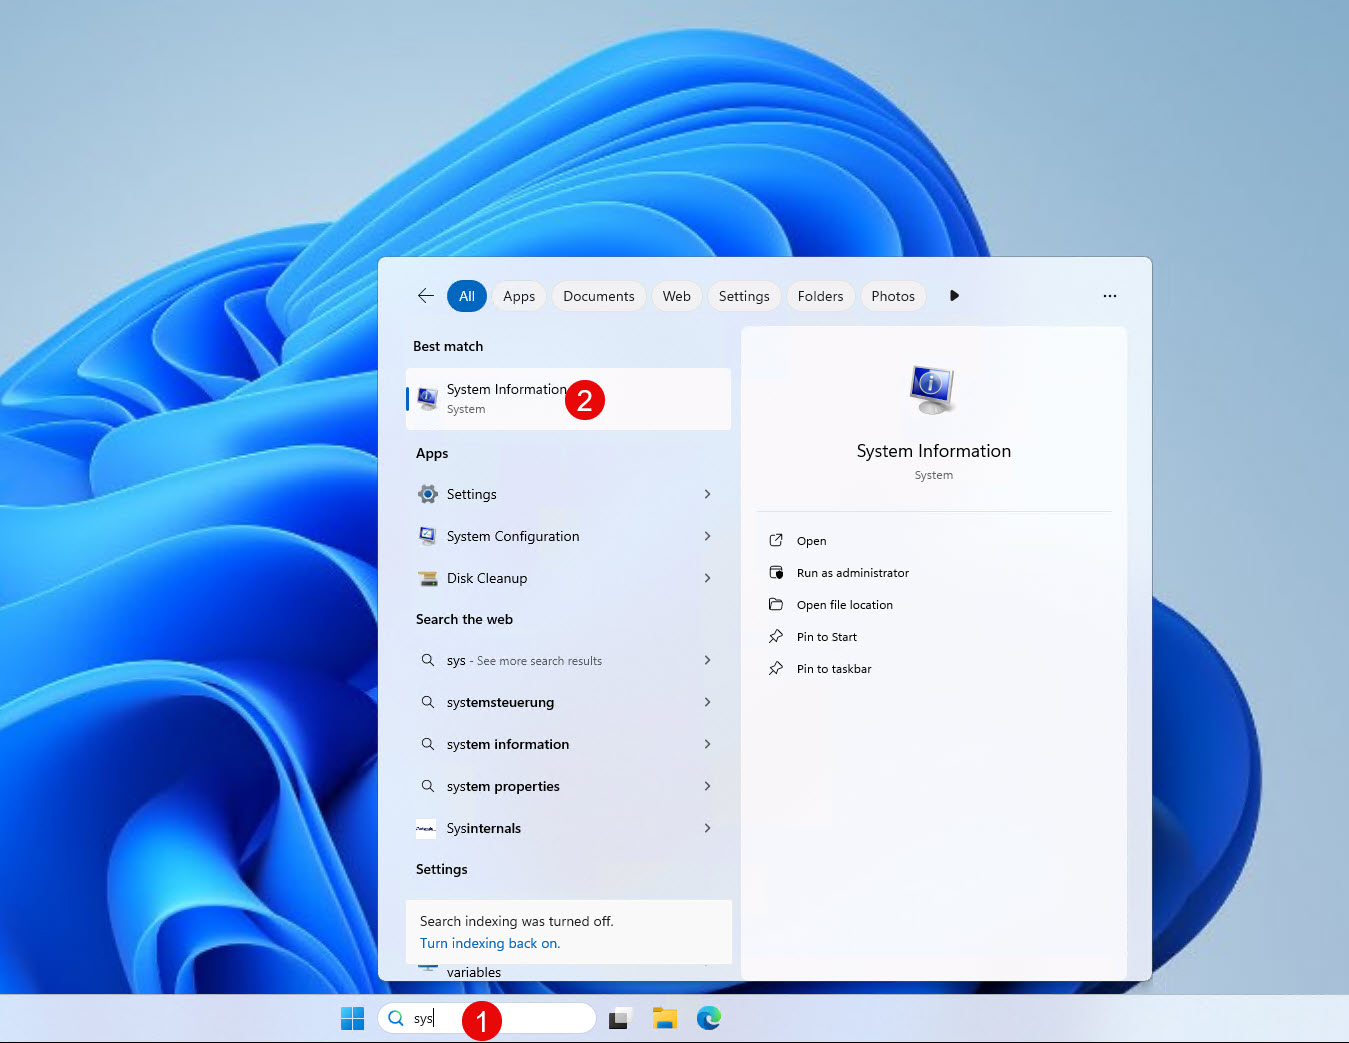This screenshot has width=1349, height=1043.
Task: Open System Information from the right pane
Action: pos(811,541)
